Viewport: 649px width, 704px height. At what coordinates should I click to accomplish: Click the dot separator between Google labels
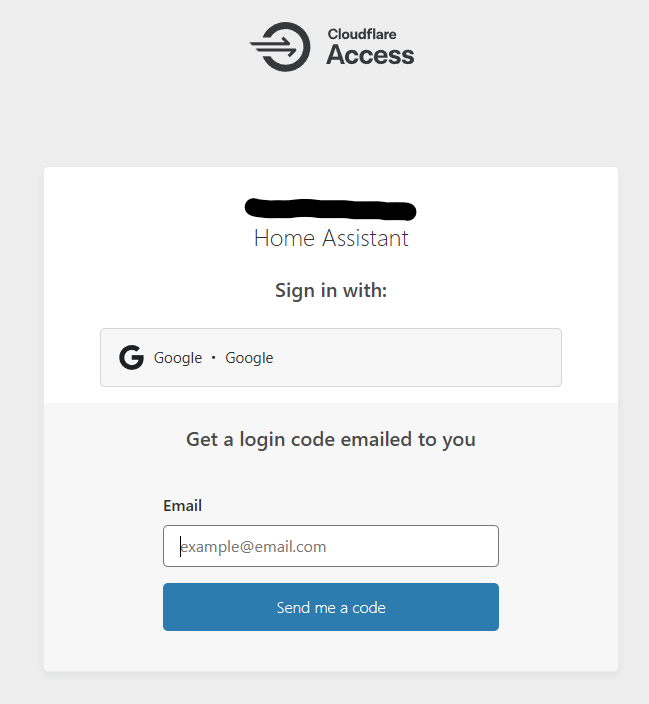coord(213,358)
